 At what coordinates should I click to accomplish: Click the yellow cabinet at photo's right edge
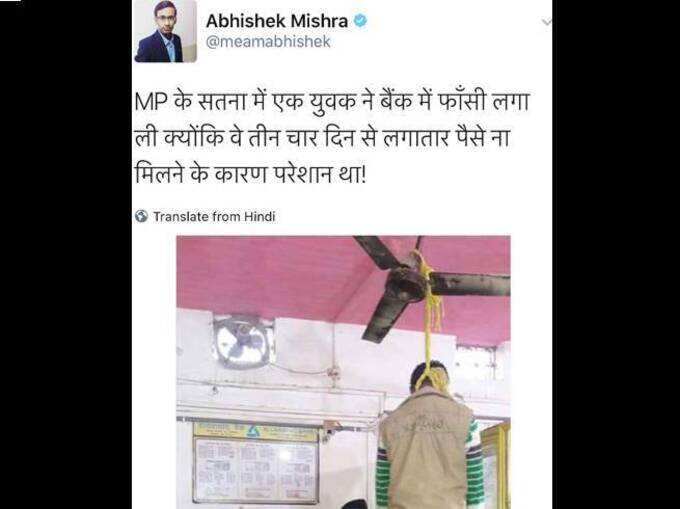(x=495, y=464)
